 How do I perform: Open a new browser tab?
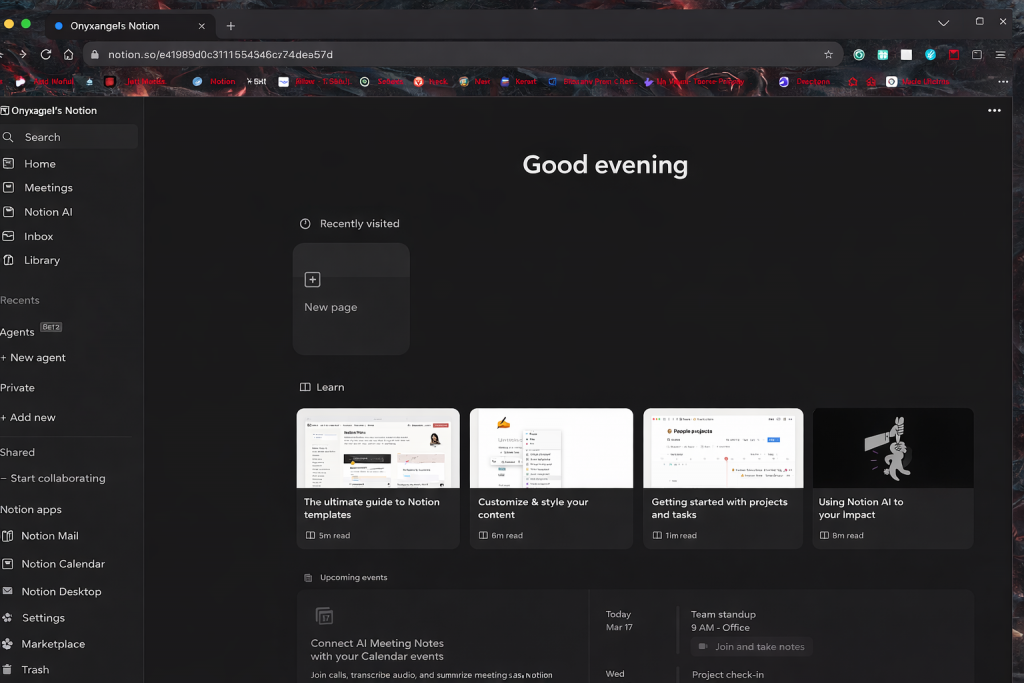231,26
